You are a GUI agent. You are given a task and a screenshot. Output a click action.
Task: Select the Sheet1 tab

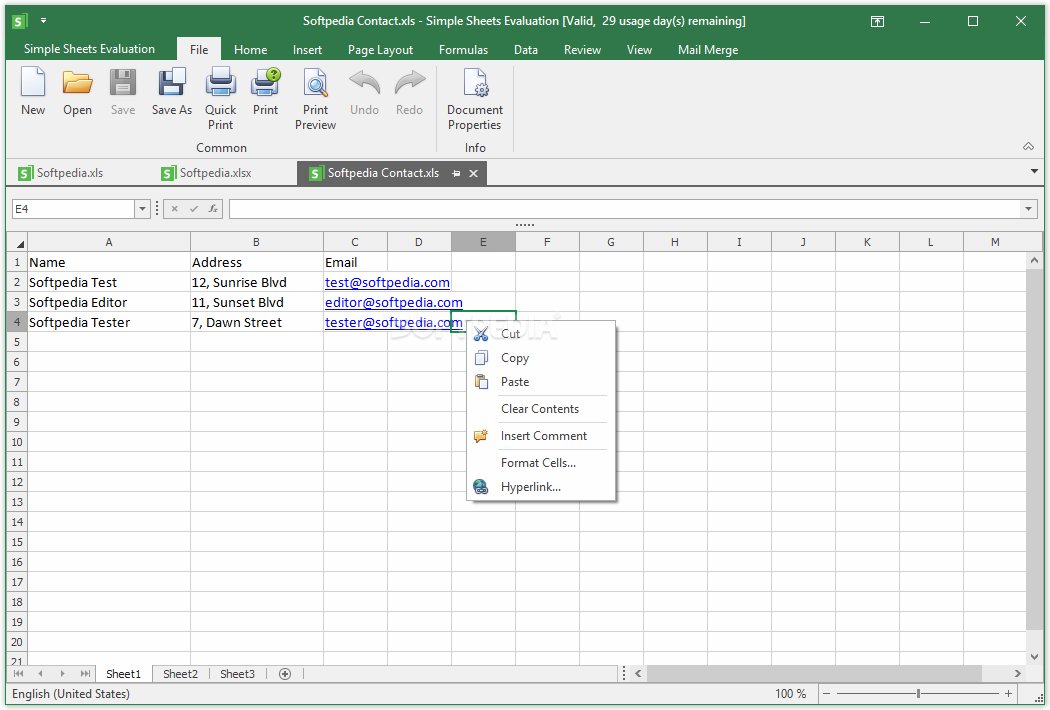123,674
